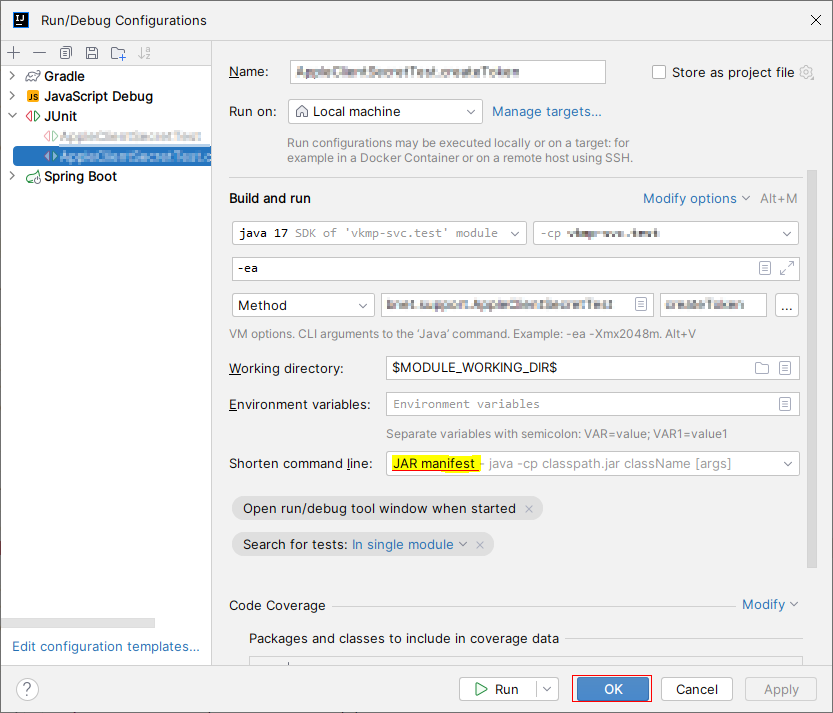
Task: Remove 'Search for tests' chip
Action: 480,545
